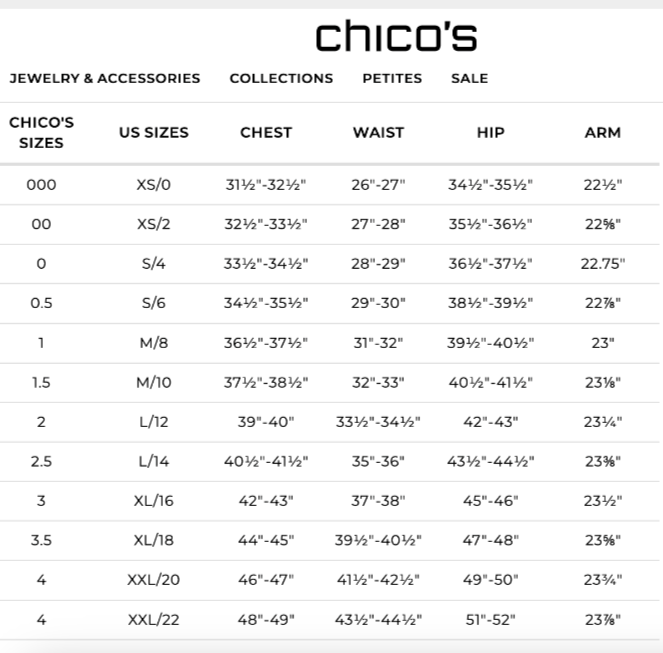This screenshot has width=663, height=653.
Task: Select the US Sizes column header
Action: tap(154, 132)
